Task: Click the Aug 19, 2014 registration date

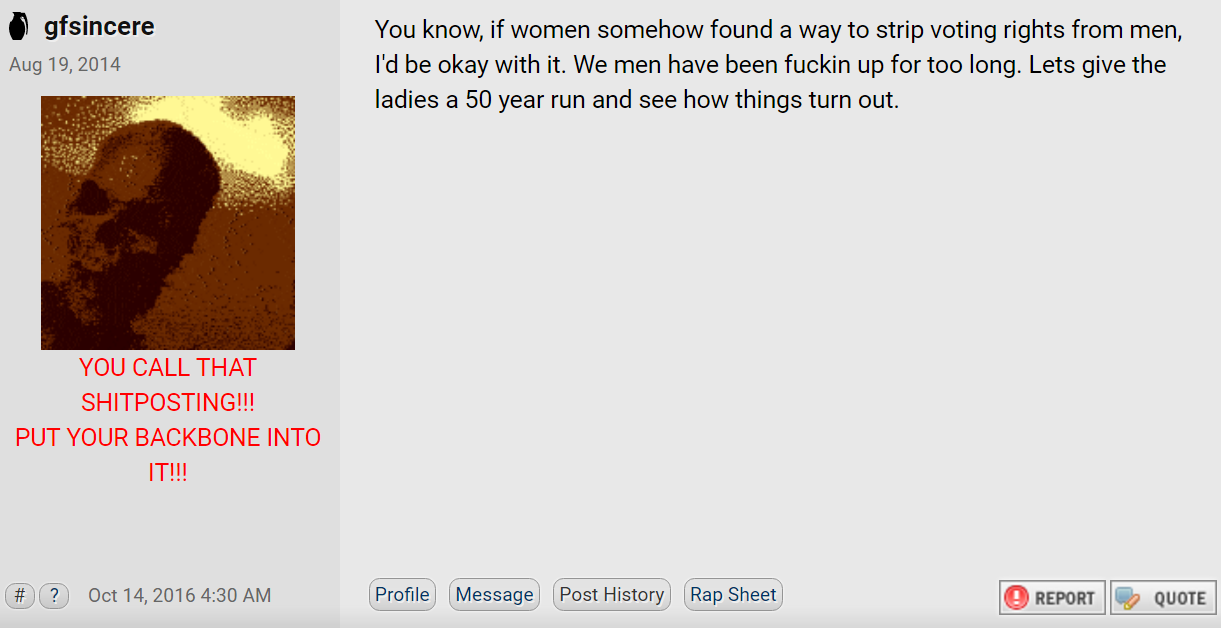Action: point(65,65)
